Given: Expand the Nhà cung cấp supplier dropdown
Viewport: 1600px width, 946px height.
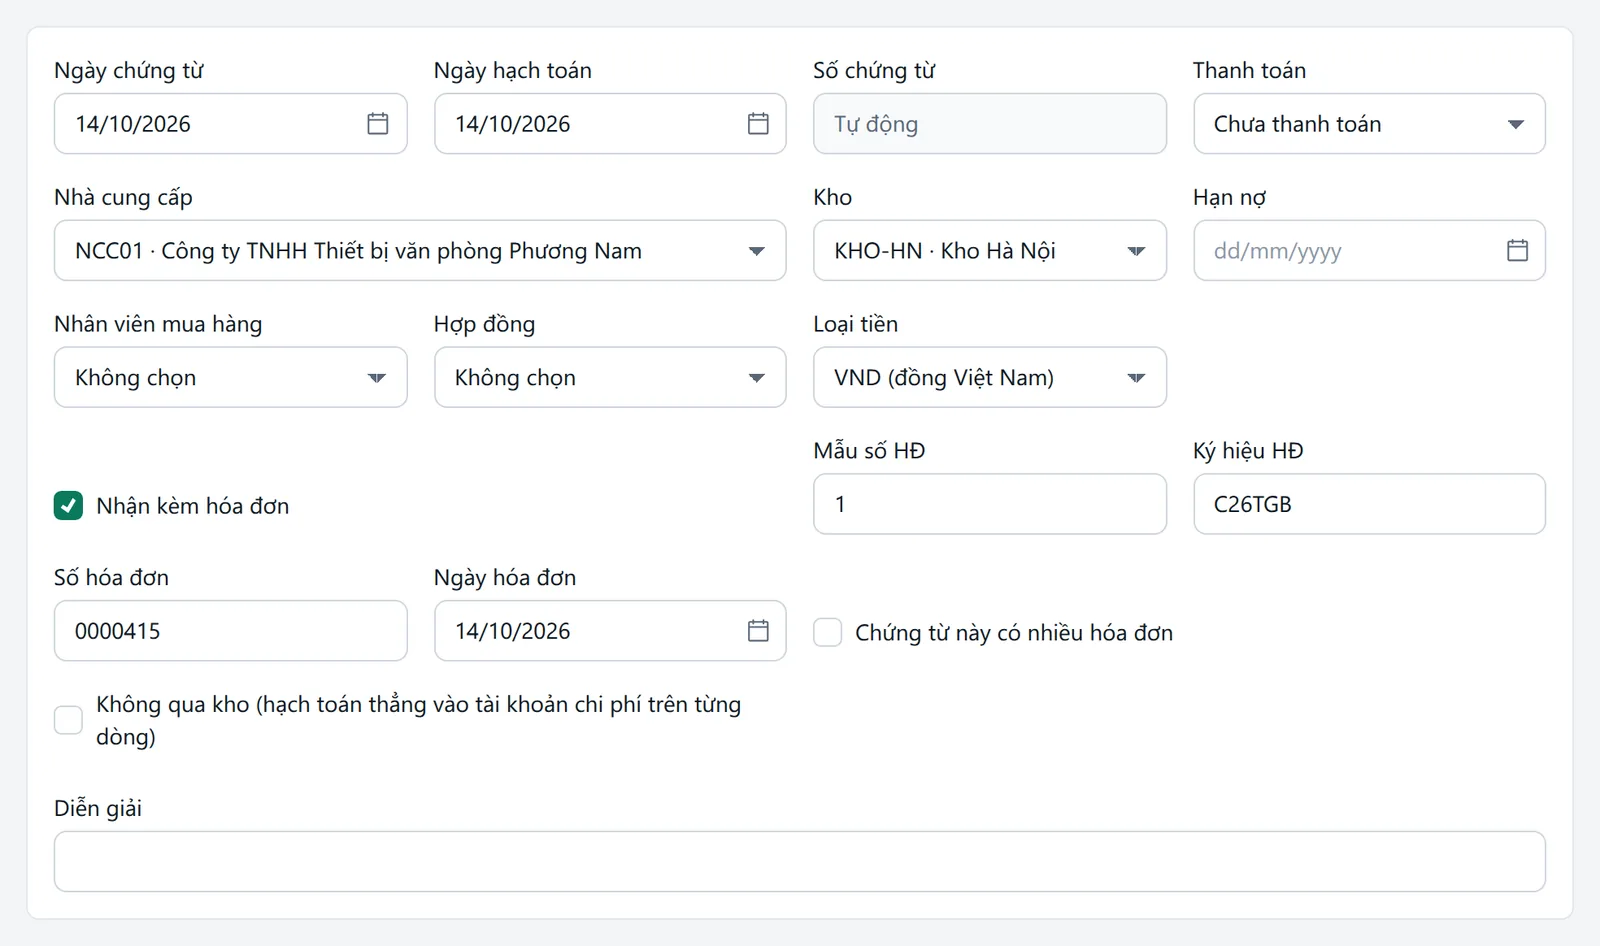Looking at the screenshot, I should (x=420, y=250).
